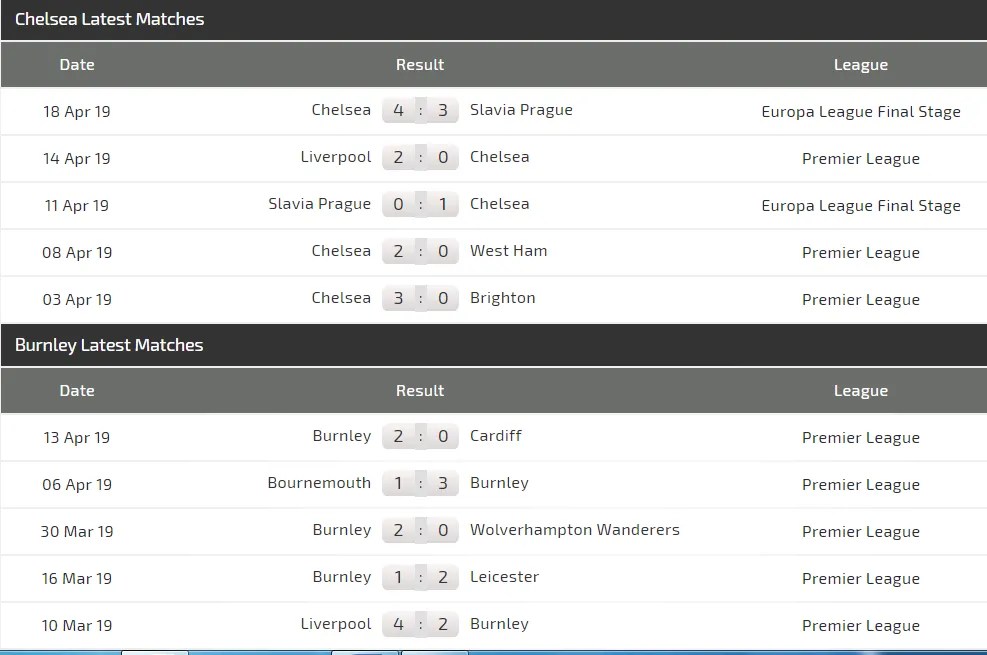Open the Chelsea 3:0 Brighton score
The width and height of the screenshot is (987, 655).
420,299
